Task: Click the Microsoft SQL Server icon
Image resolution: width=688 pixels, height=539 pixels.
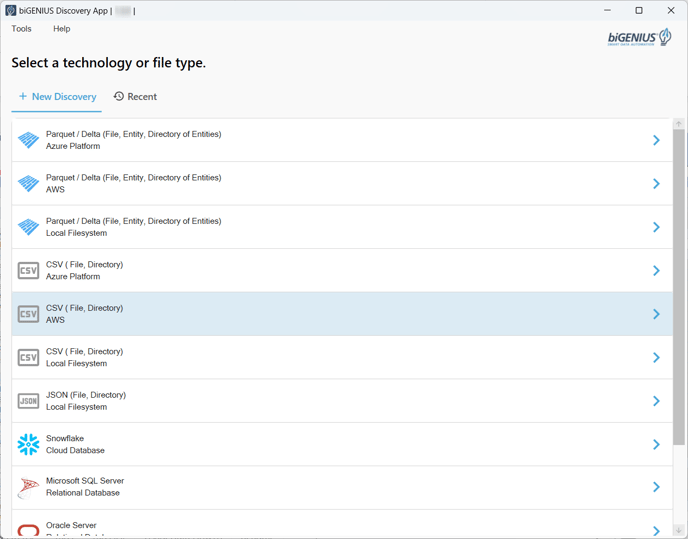Action: (x=29, y=488)
